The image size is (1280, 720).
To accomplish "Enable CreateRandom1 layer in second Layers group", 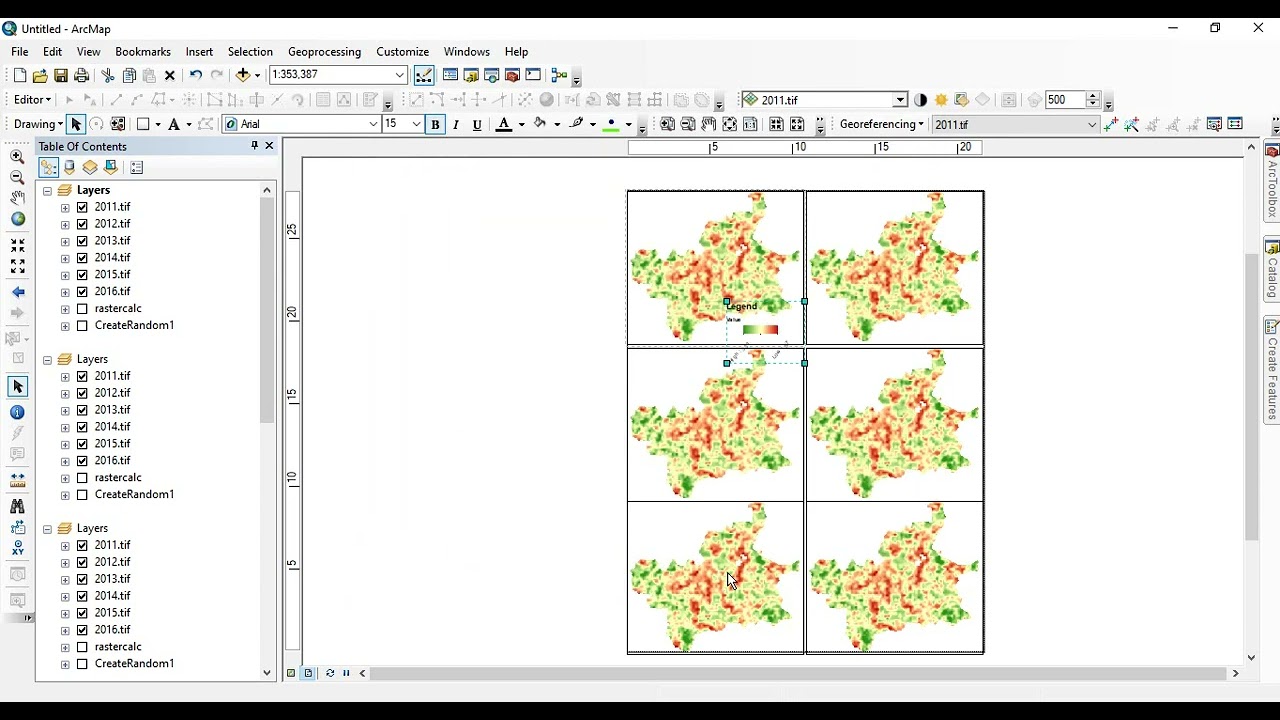I will click(82, 495).
